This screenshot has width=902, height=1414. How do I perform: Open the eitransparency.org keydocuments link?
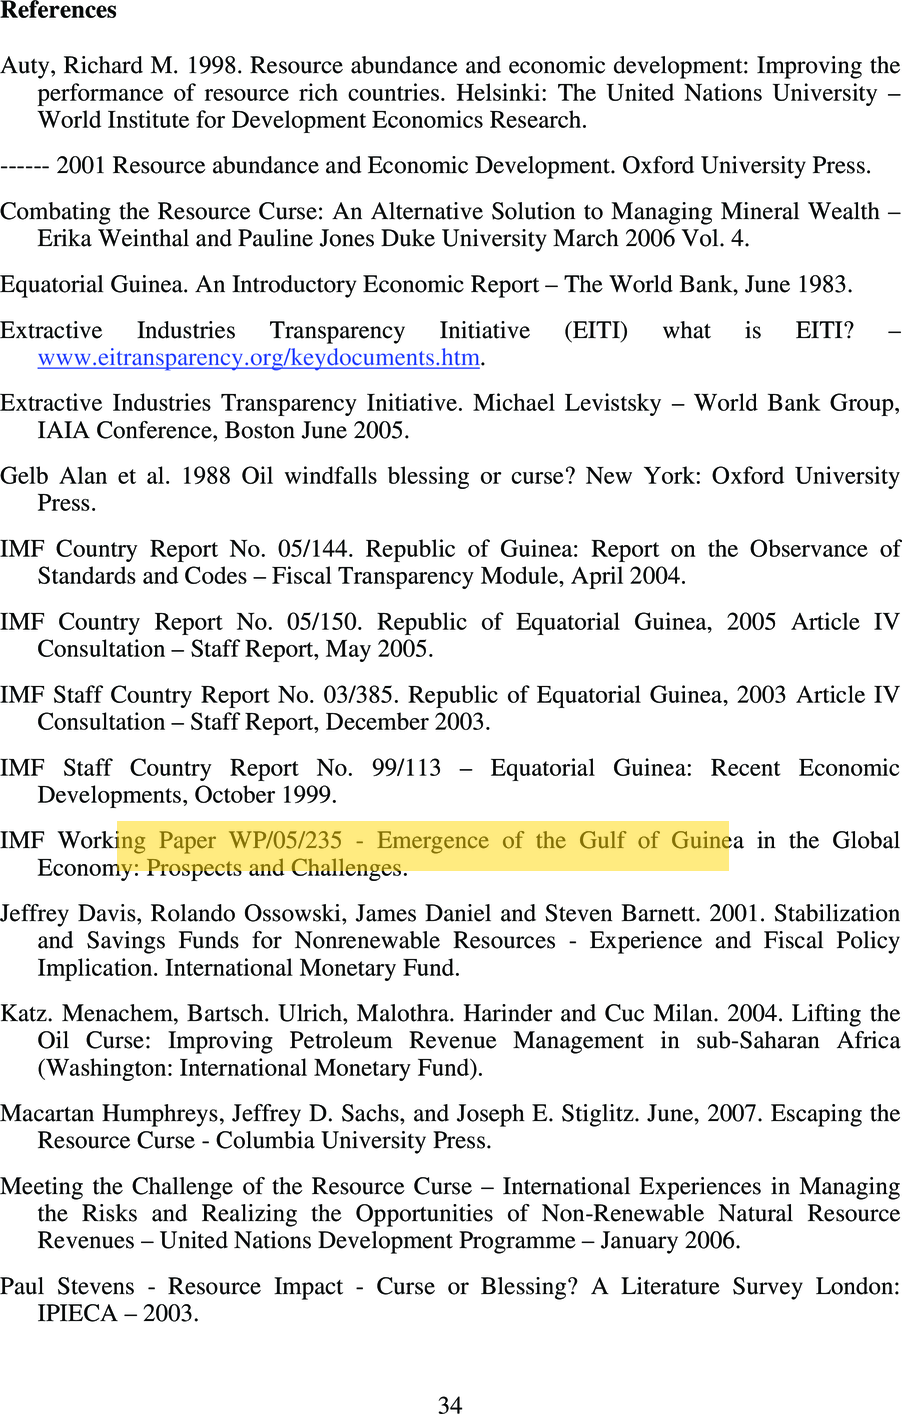point(259,358)
